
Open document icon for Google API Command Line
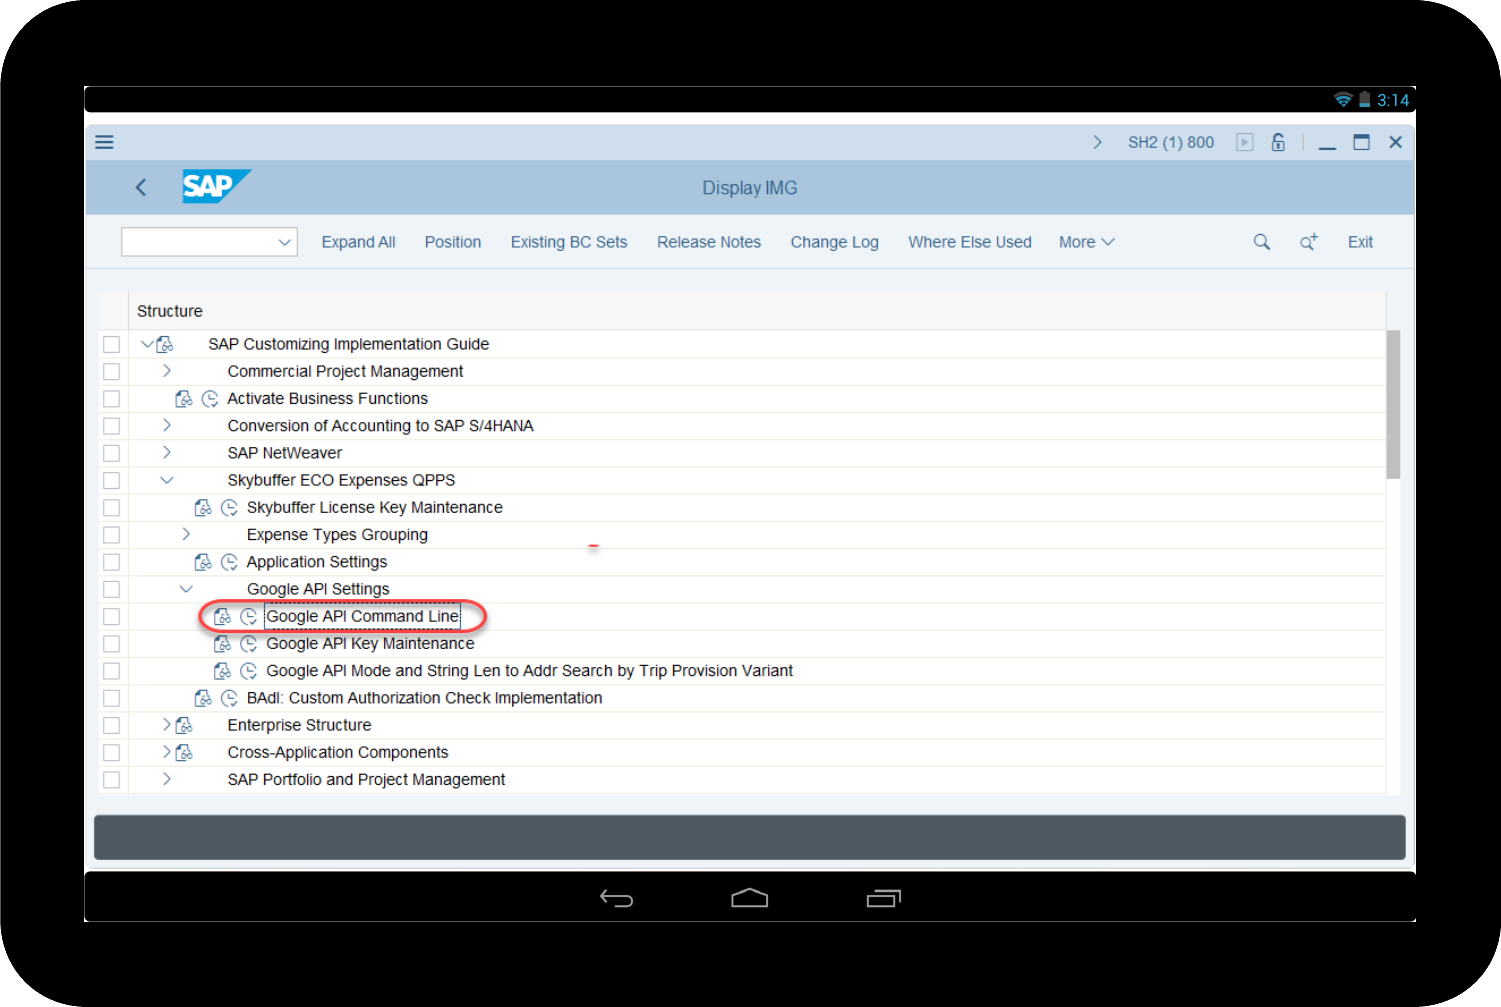point(222,616)
